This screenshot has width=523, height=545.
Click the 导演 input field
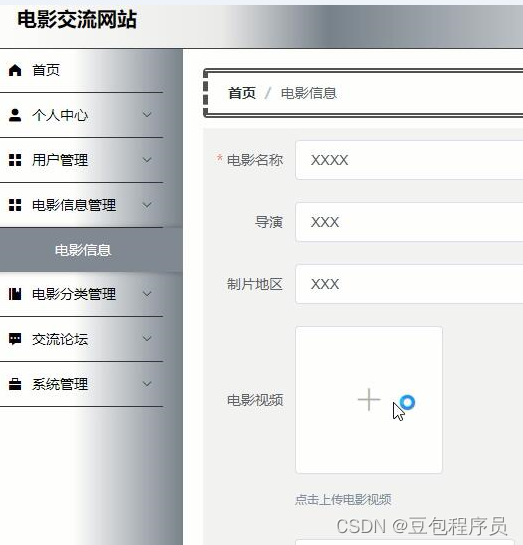coord(409,222)
